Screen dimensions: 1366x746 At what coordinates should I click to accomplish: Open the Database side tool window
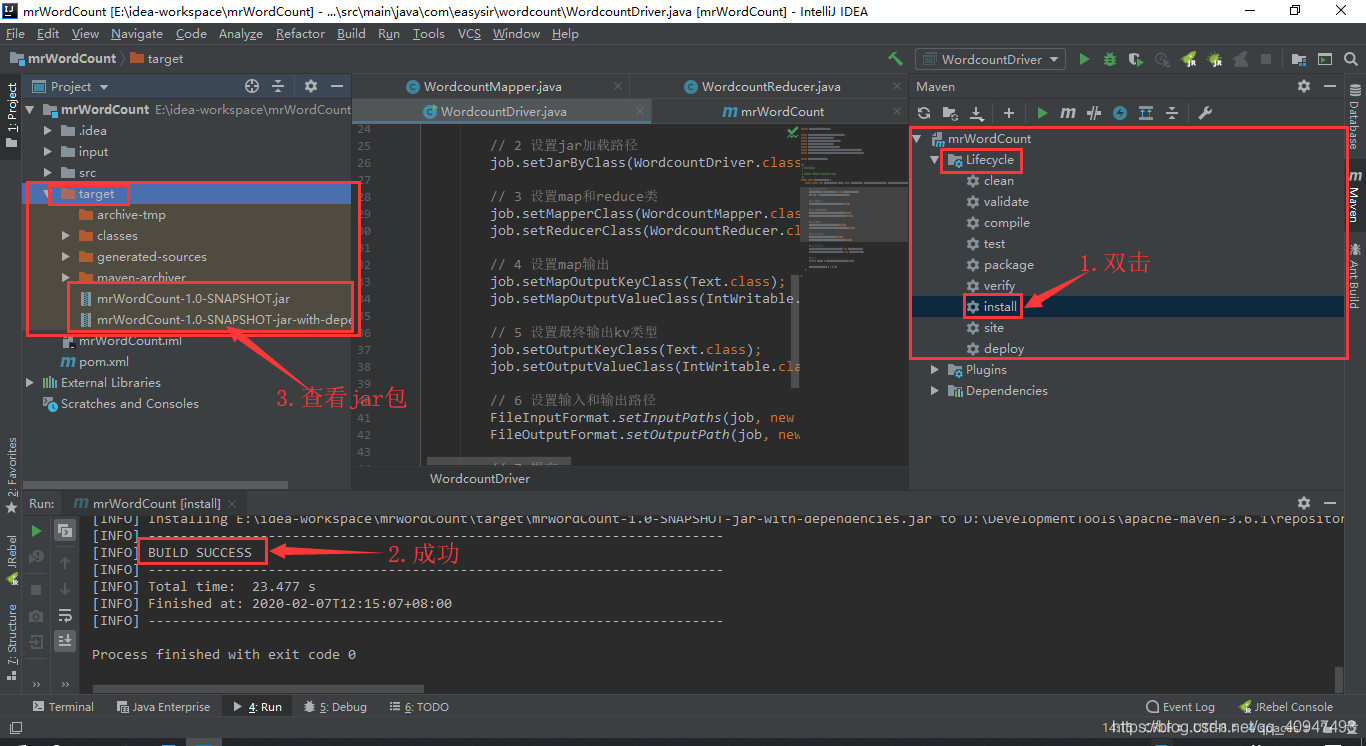tap(1354, 119)
